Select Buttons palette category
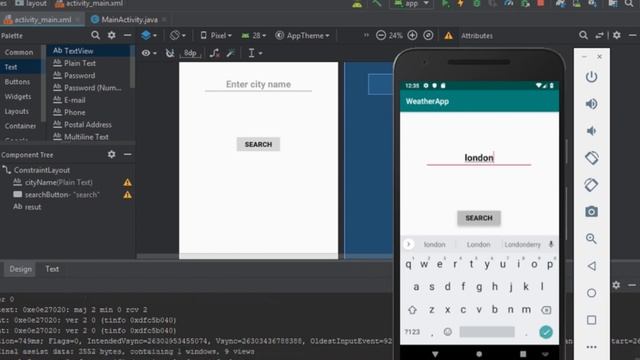This screenshot has width=640, height=360. (x=17, y=82)
